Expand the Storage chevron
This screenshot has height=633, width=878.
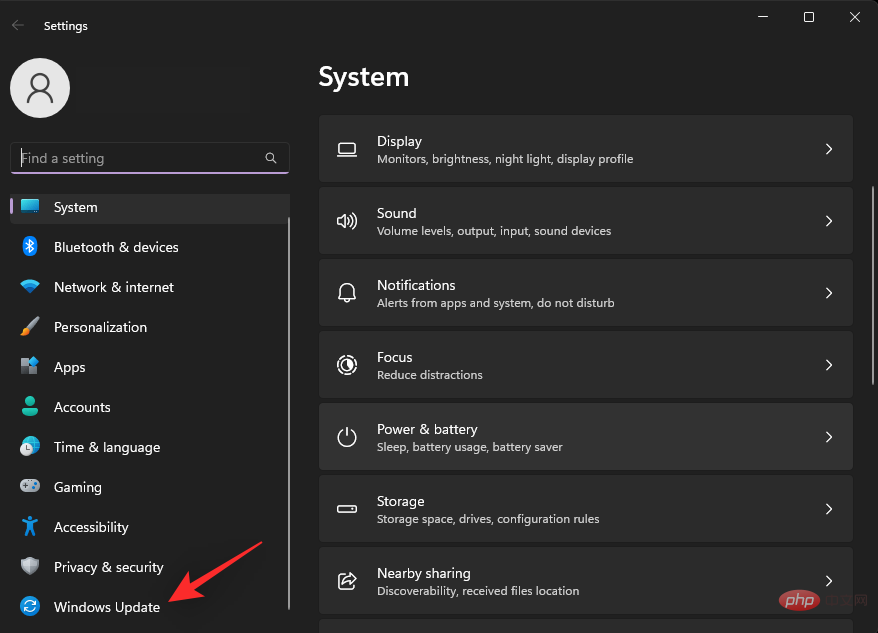pos(829,509)
